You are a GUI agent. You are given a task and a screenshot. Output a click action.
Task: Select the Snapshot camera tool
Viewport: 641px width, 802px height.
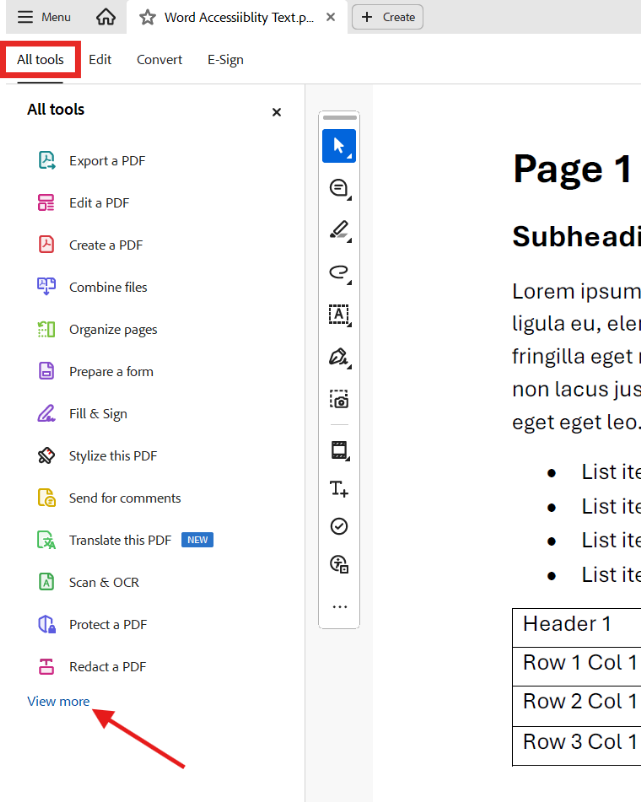(339, 399)
